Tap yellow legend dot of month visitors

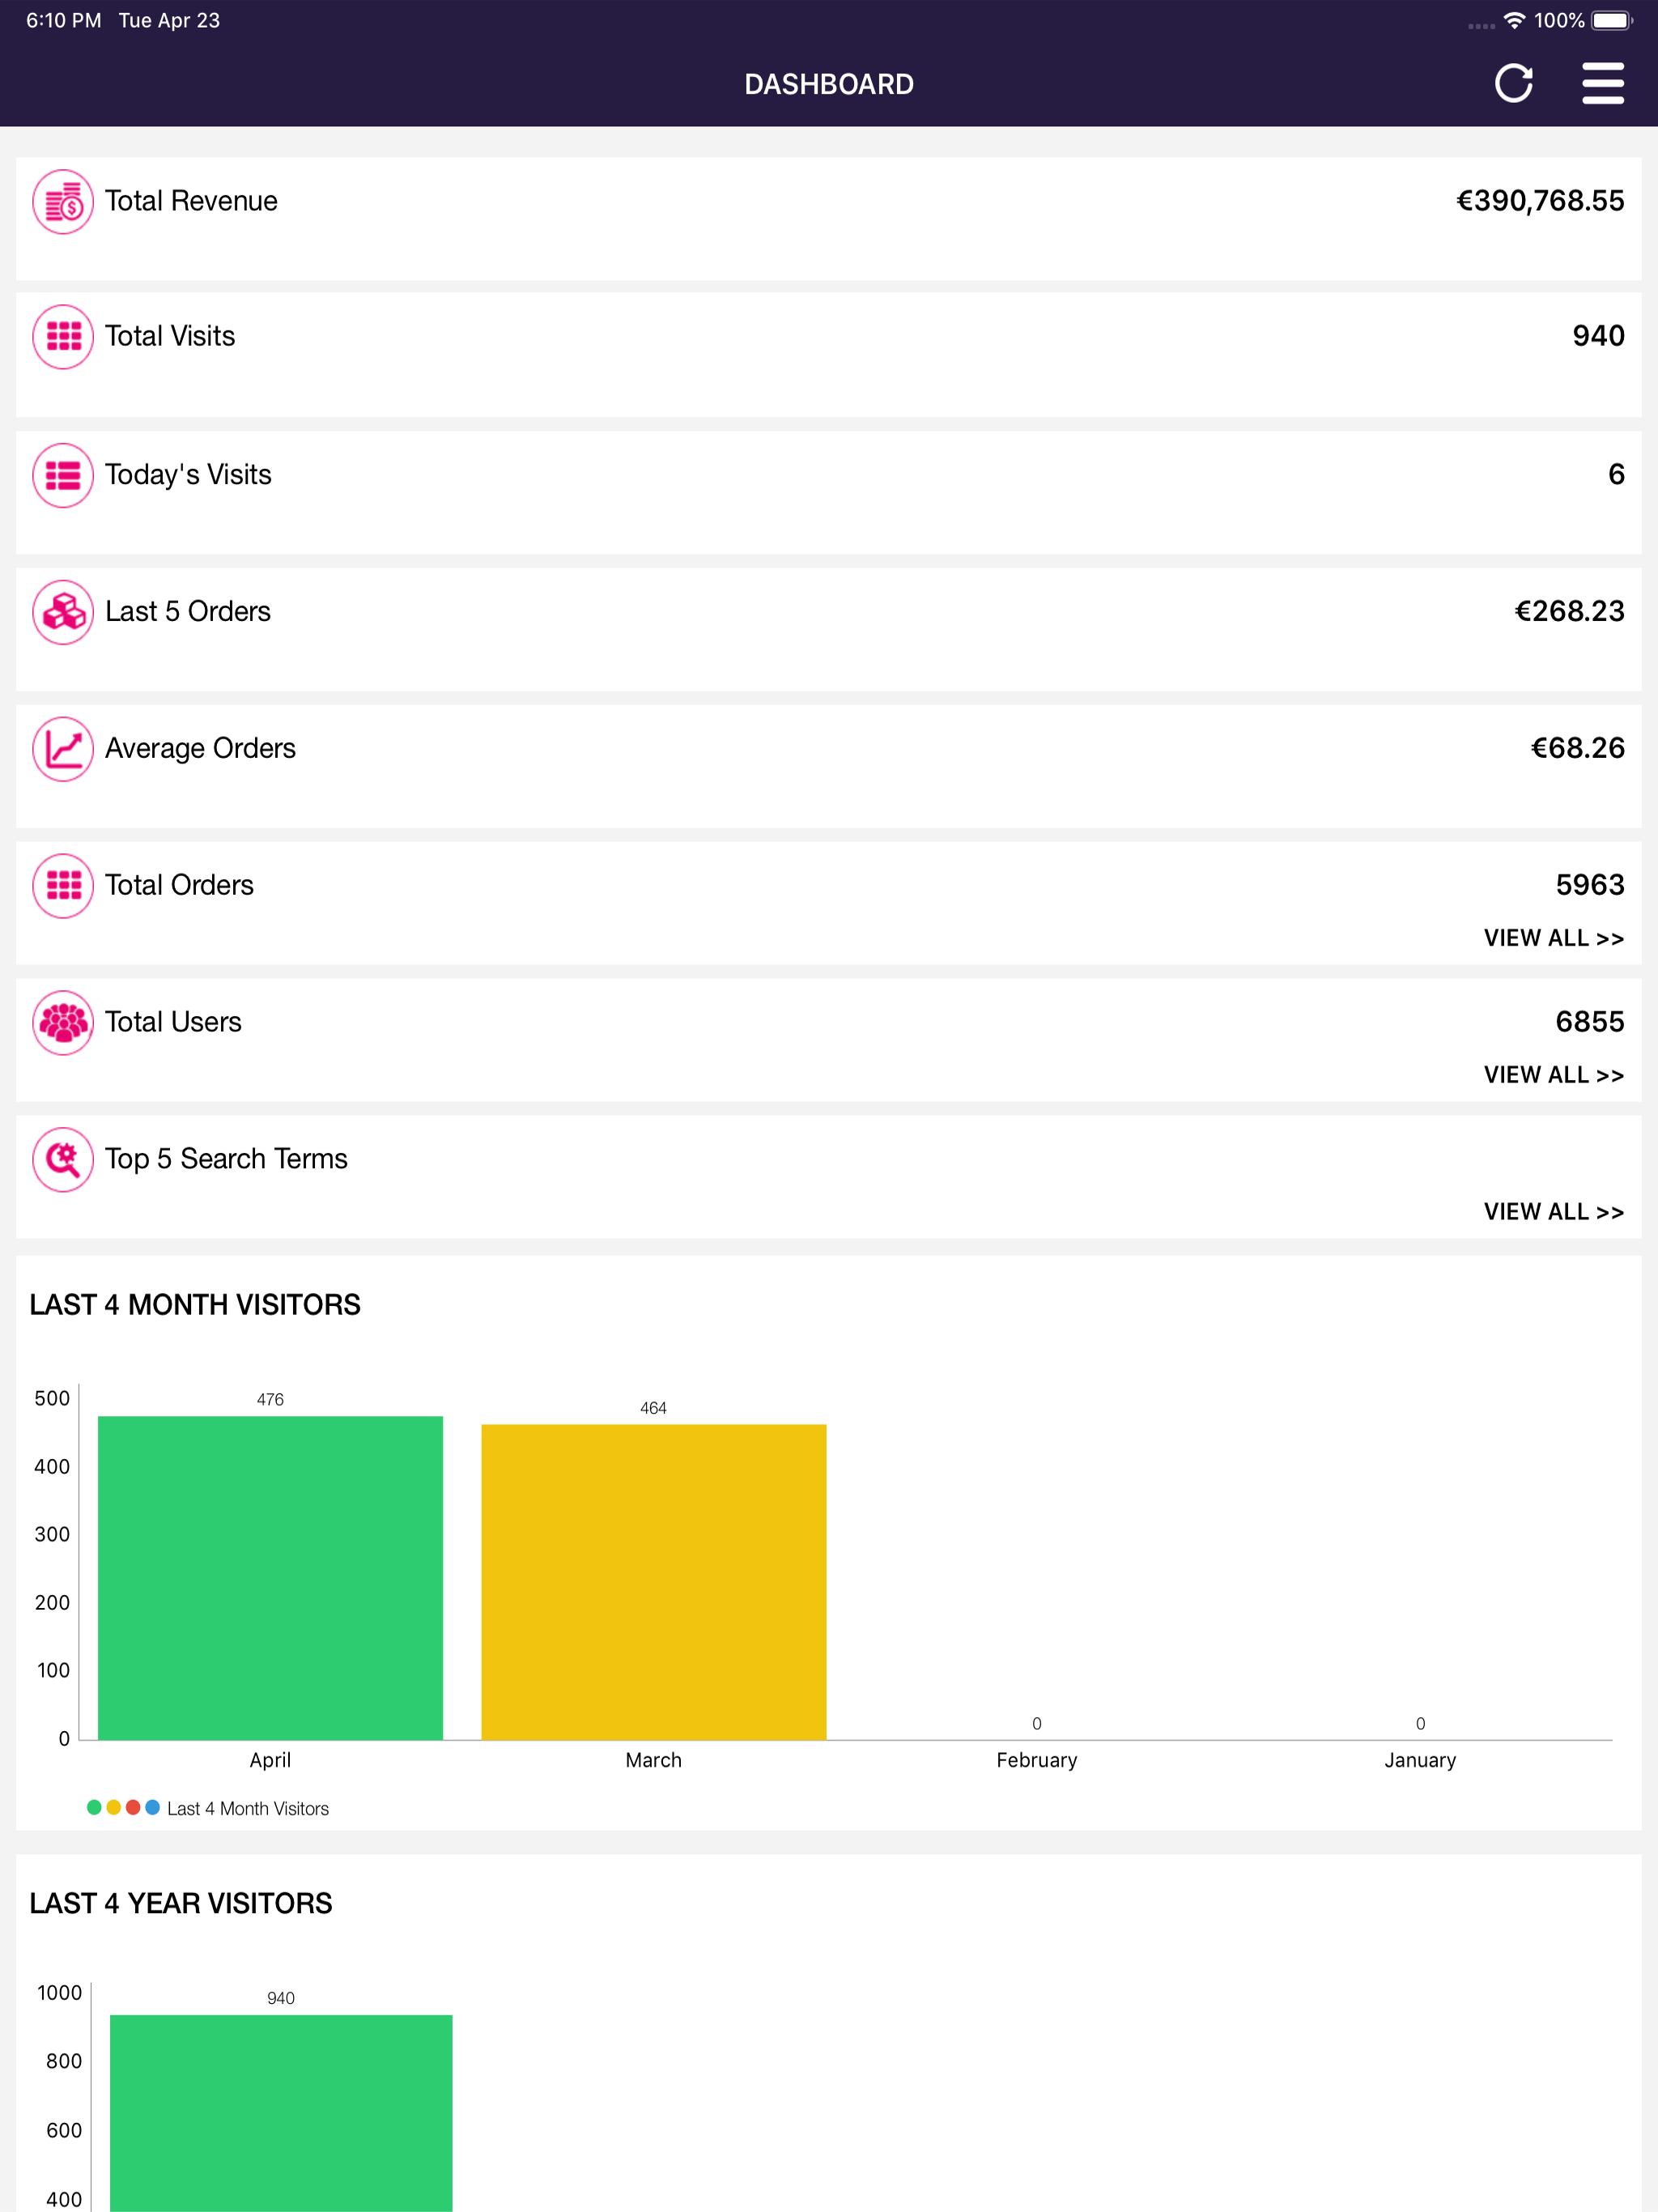(113, 1807)
